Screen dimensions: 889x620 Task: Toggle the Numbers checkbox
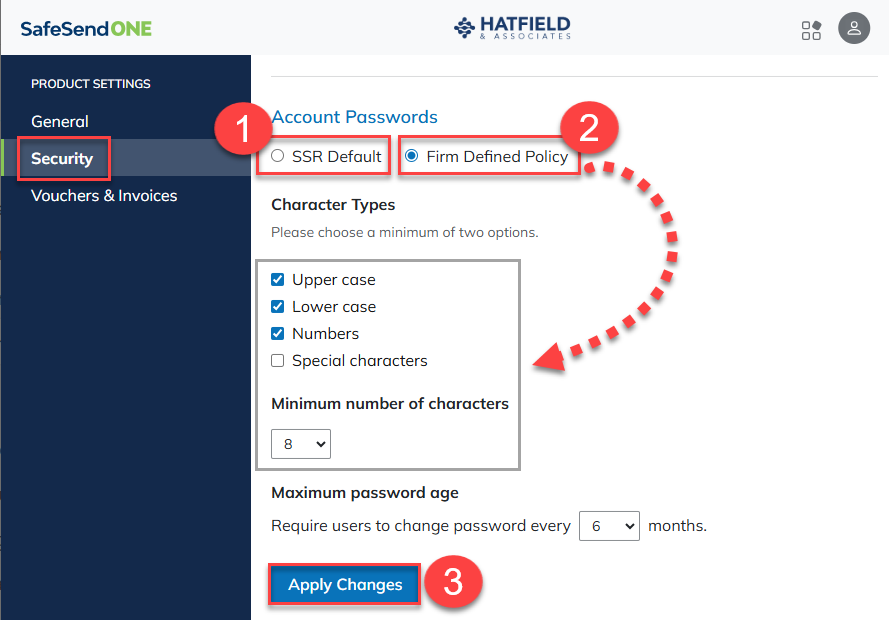[277, 333]
